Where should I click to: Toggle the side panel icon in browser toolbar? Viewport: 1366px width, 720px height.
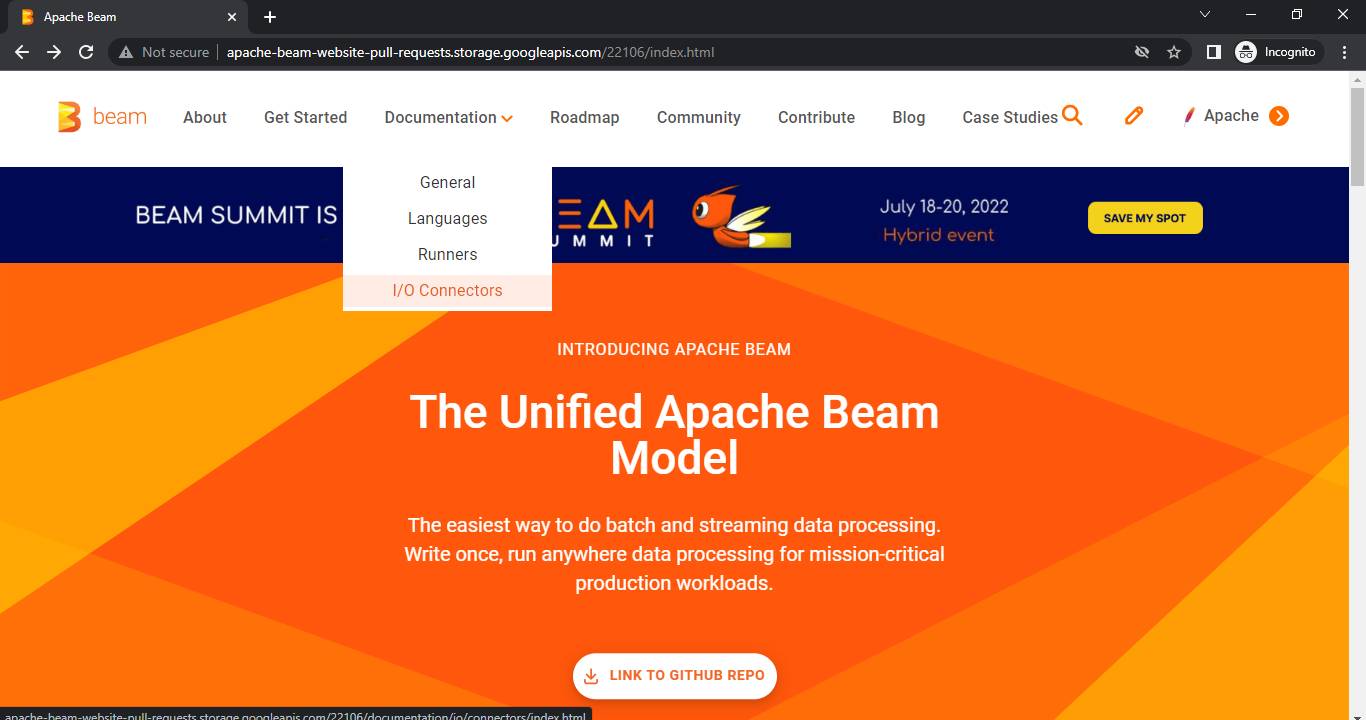[1213, 52]
